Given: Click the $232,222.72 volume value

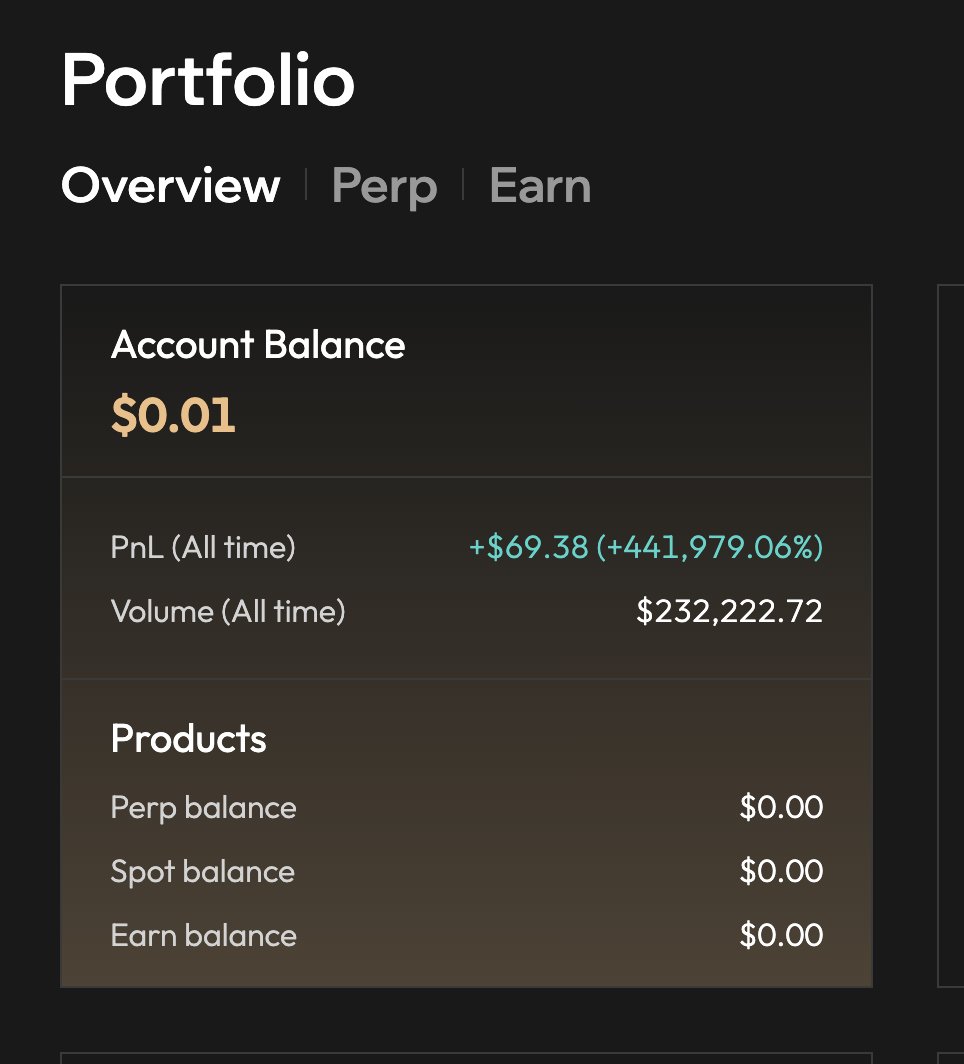Looking at the screenshot, I should [729, 611].
